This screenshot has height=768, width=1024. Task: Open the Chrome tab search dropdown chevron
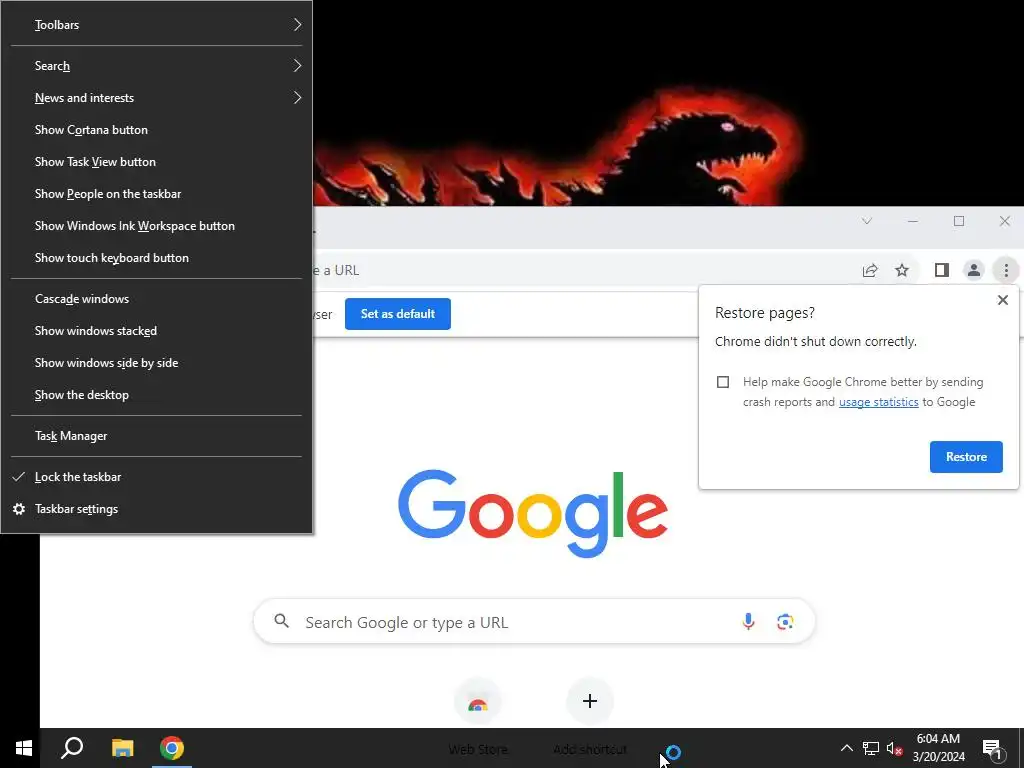click(867, 221)
